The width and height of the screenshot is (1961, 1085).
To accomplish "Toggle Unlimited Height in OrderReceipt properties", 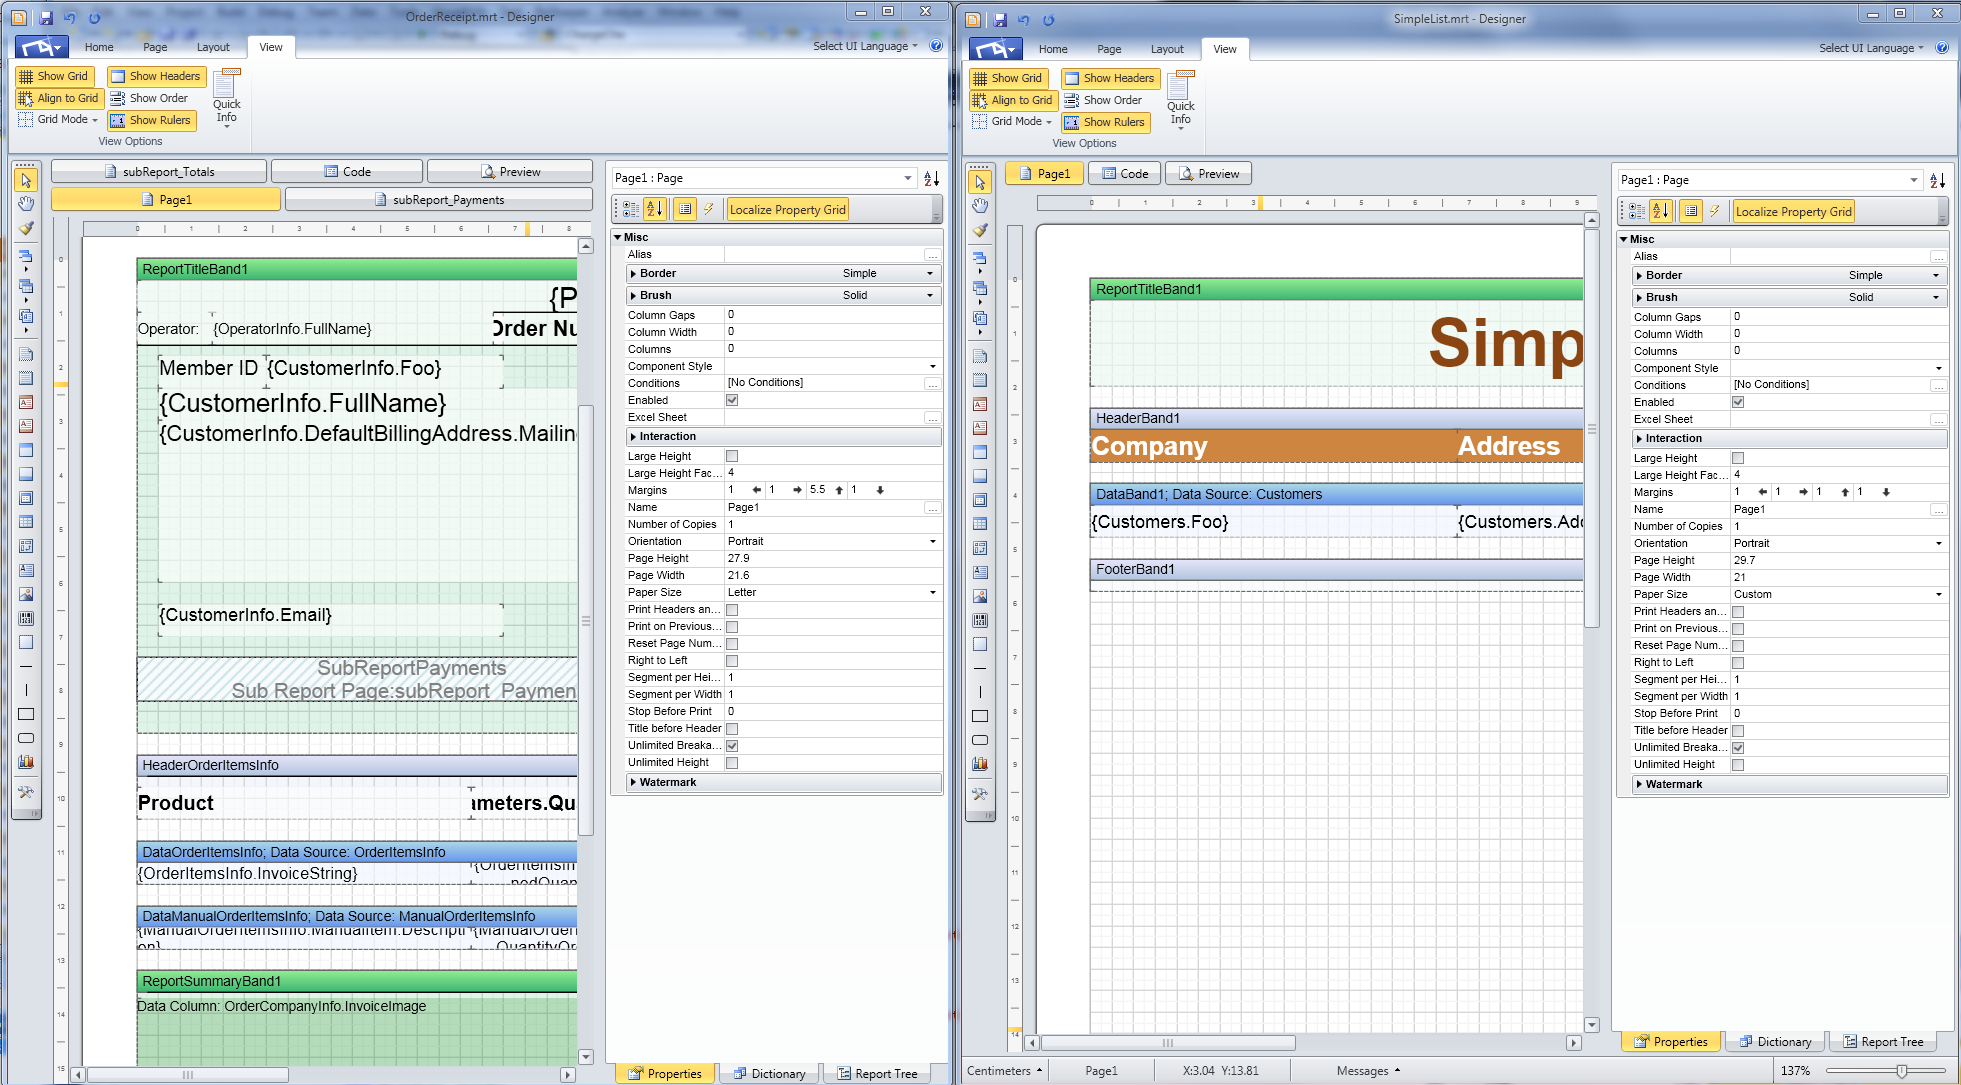I will click(x=732, y=763).
